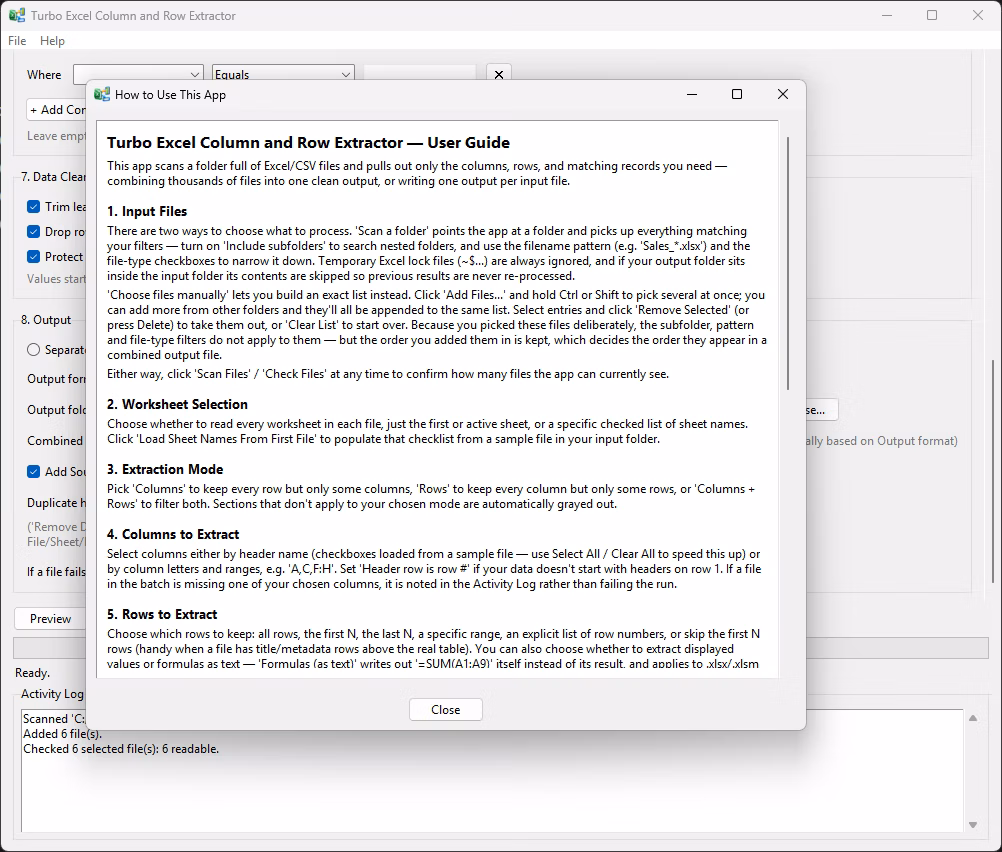Screen dimensions: 1002x852
Task: Click the 'Activity Log' label
Action: (52, 694)
